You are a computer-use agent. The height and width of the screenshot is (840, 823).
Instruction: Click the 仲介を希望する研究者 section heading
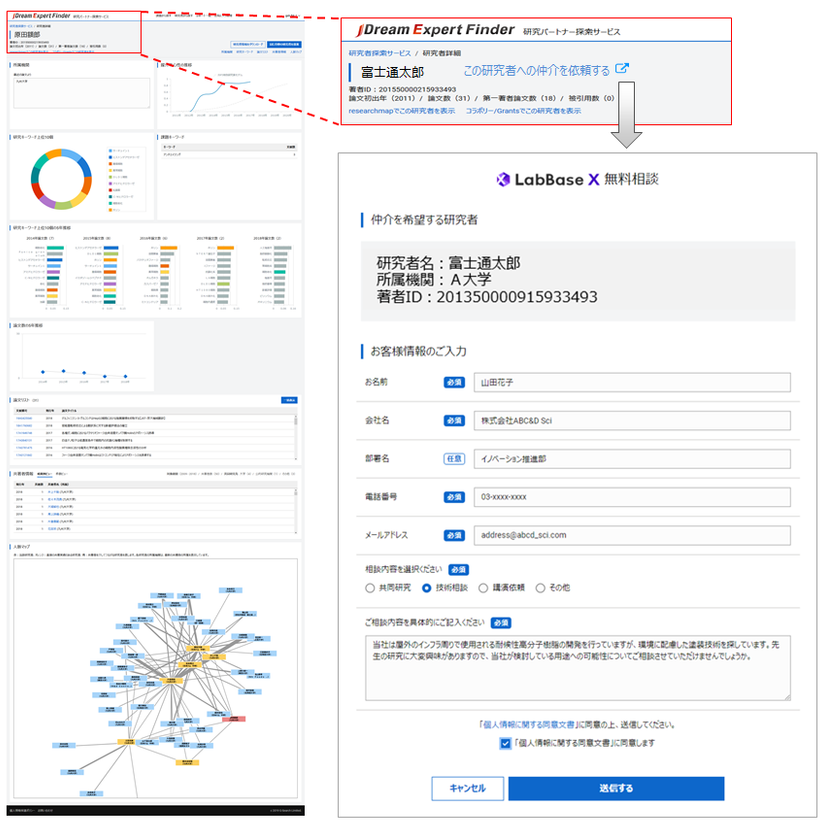click(424, 220)
